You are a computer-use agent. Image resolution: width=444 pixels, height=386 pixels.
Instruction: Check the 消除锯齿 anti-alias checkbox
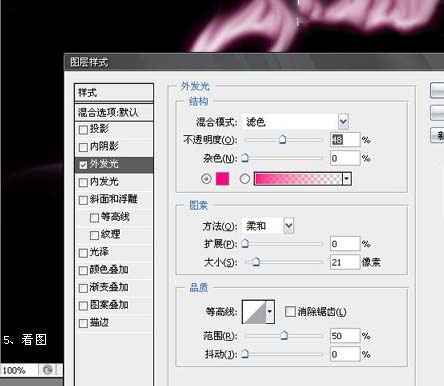pos(290,312)
